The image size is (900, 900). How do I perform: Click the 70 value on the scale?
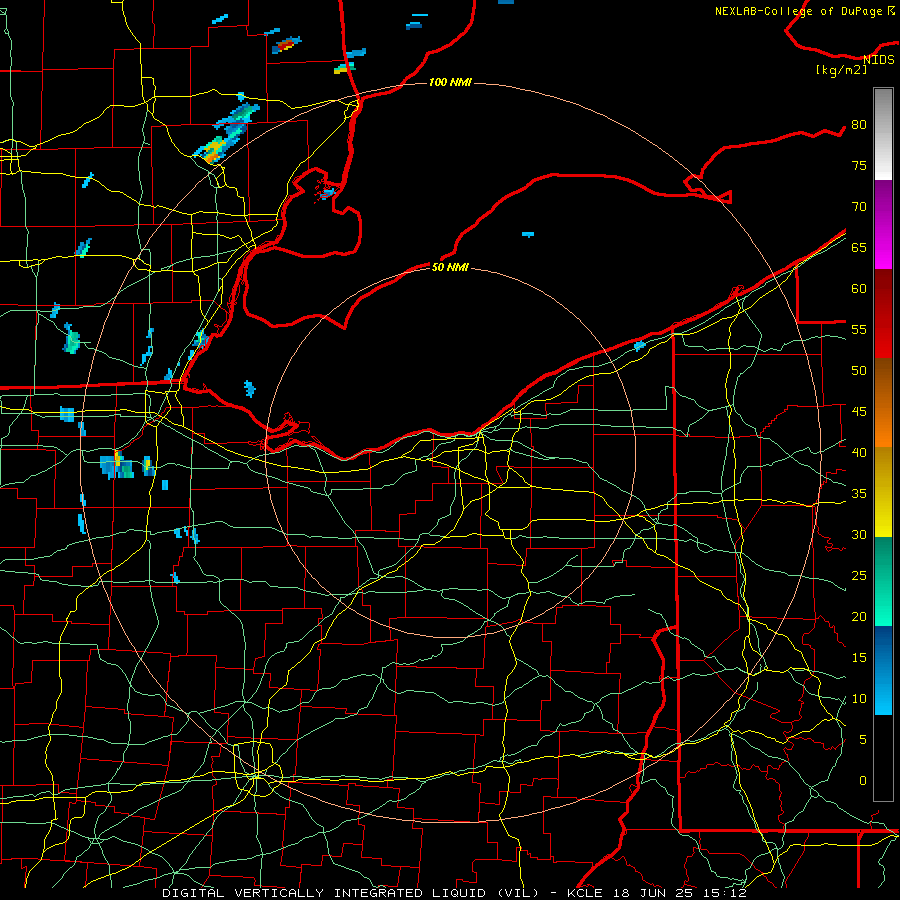coord(859,207)
